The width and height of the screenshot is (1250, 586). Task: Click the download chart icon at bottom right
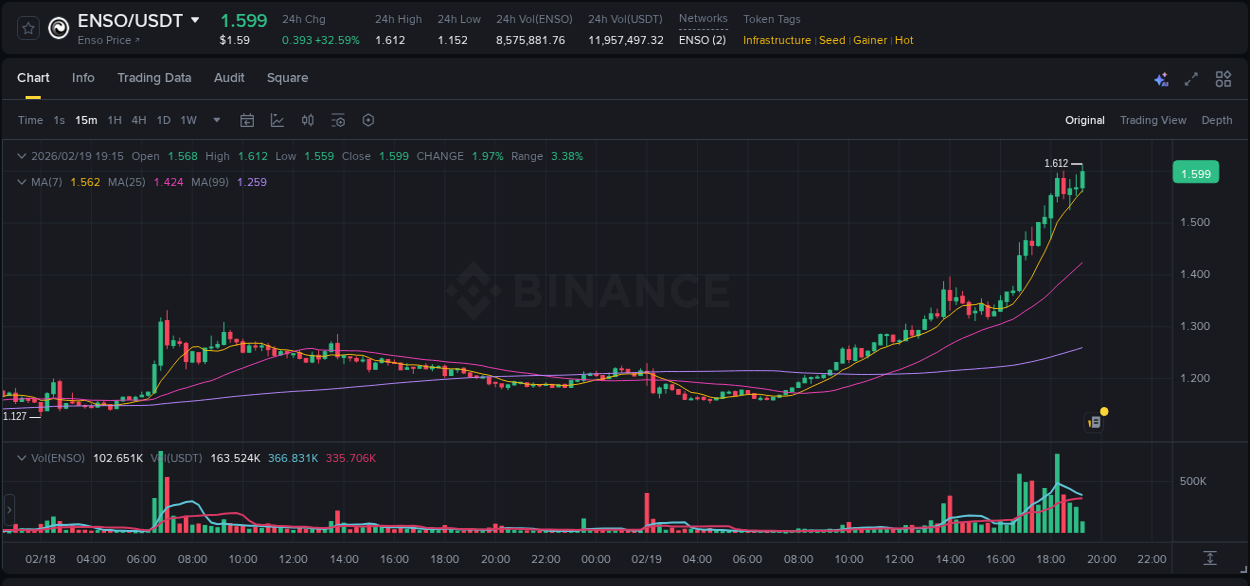click(1210, 559)
